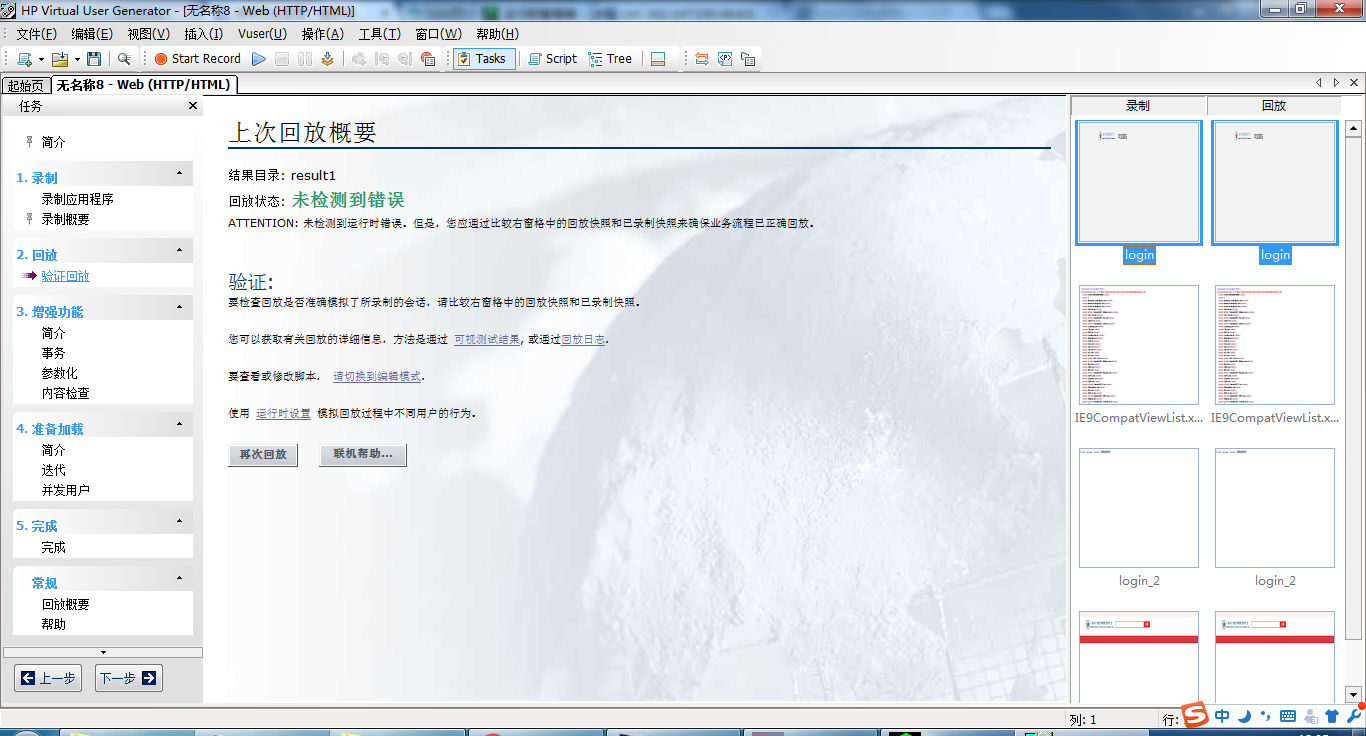This screenshot has width=1366, height=736.
Task: Click the 联机帮助... button
Action: [x=363, y=455]
